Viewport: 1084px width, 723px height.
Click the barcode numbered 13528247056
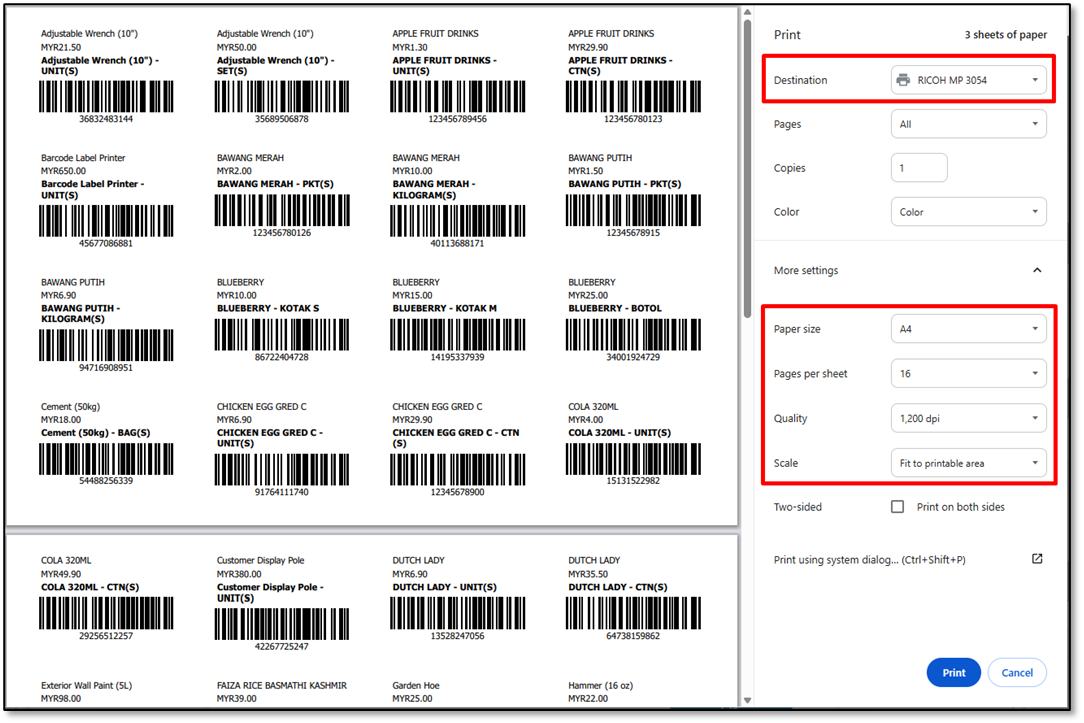pos(458,613)
